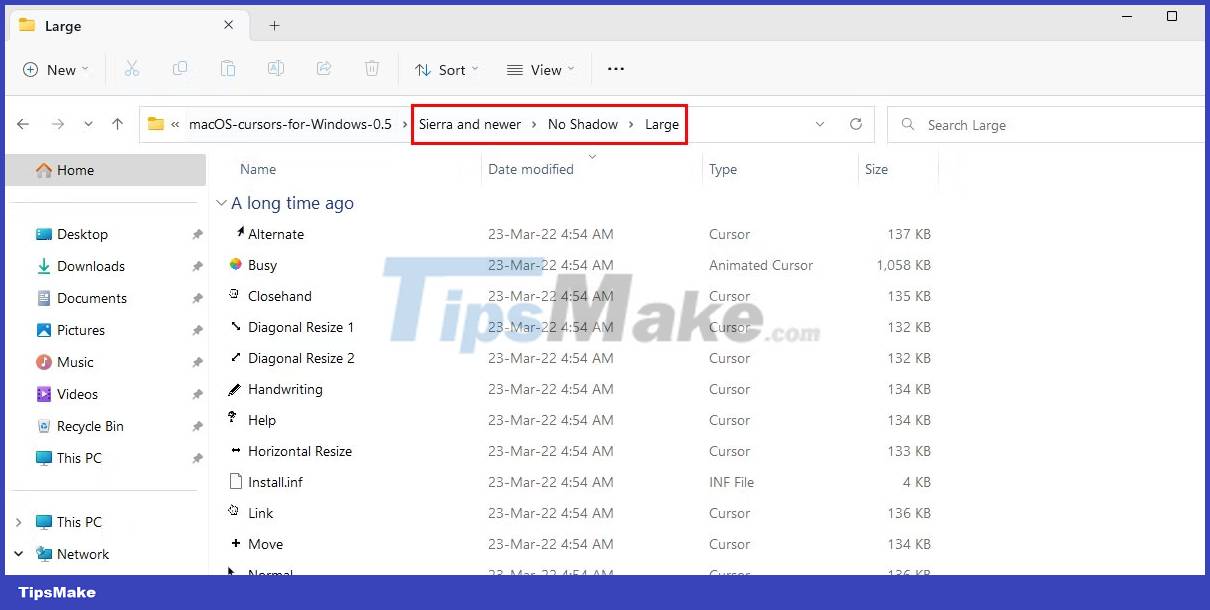Click the refresh icon beside the address bar

[856, 124]
